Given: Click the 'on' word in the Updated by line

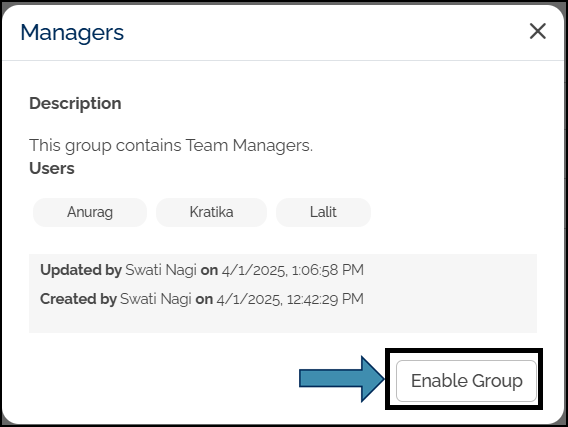Looking at the screenshot, I should click(x=209, y=271).
